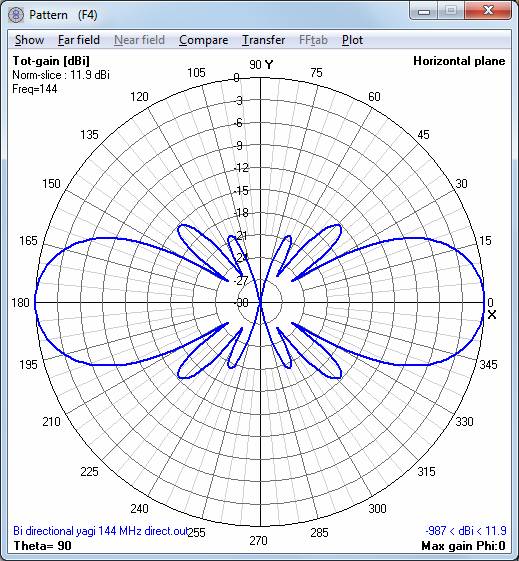
Task: Click the greyed FFtab menu
Action: (x=313, y=40)
